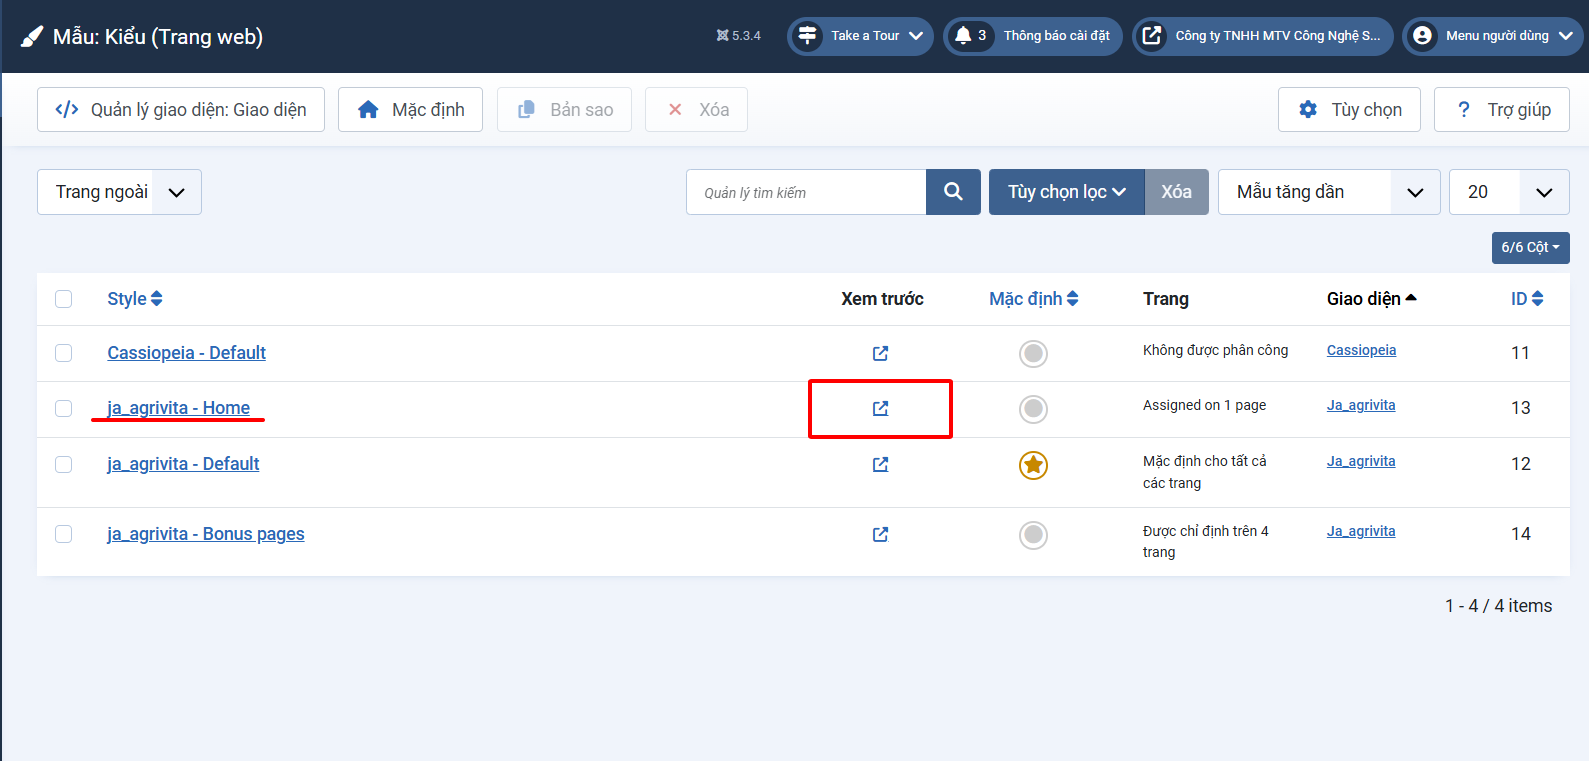Tick the Cassiopeia - Default checkbox
The height and width of the screenshot is (761, 1589).
coord(64,353)
